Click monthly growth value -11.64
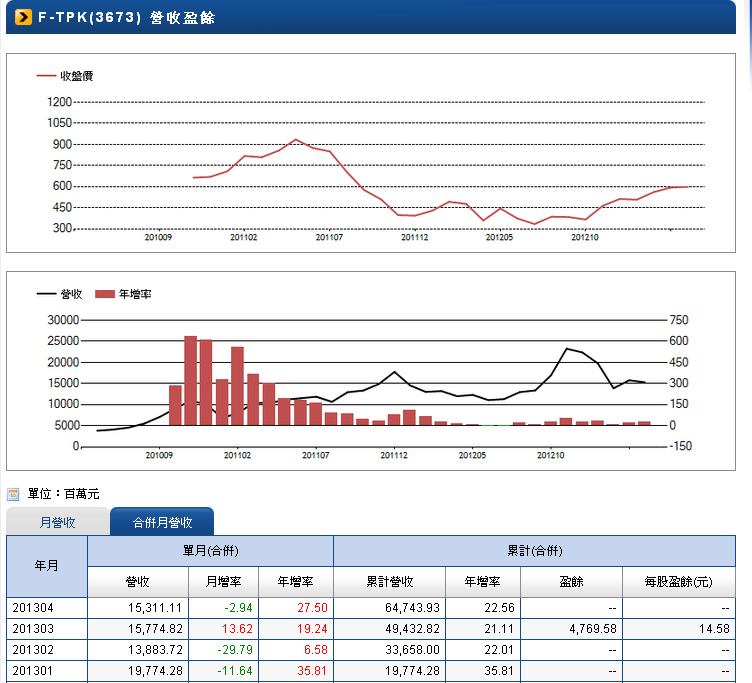Screen dimensions: 752x683 [235, 671]
